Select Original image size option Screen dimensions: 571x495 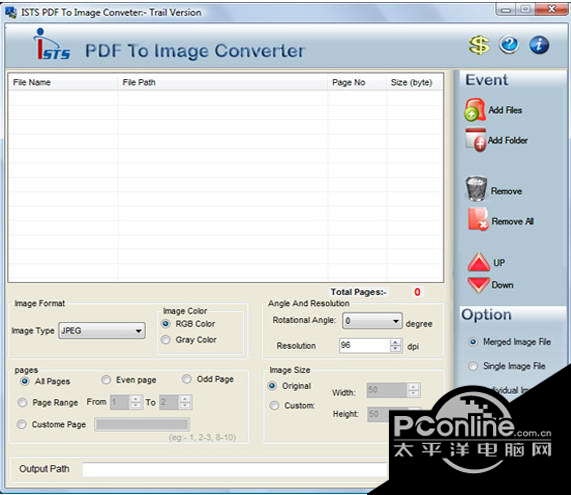pyautogui.click(x=272, y=386)
